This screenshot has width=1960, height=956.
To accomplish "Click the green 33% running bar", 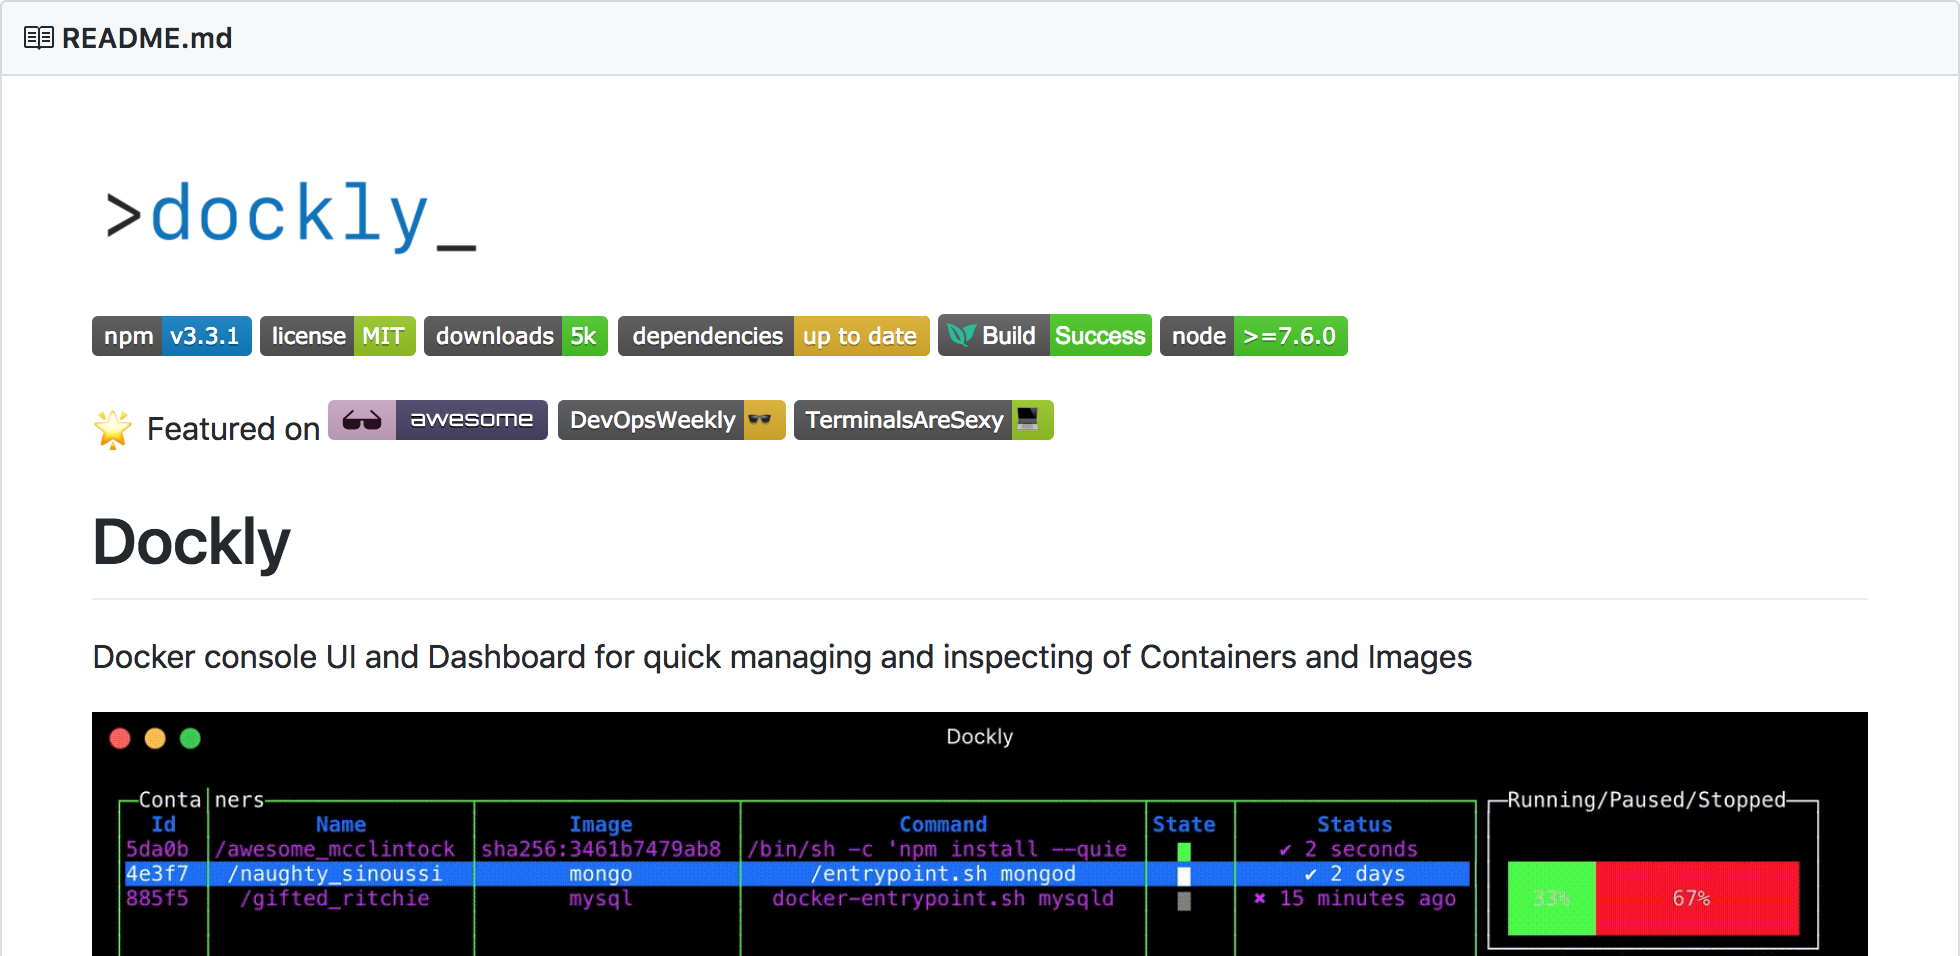I will tap(1552, 898).
